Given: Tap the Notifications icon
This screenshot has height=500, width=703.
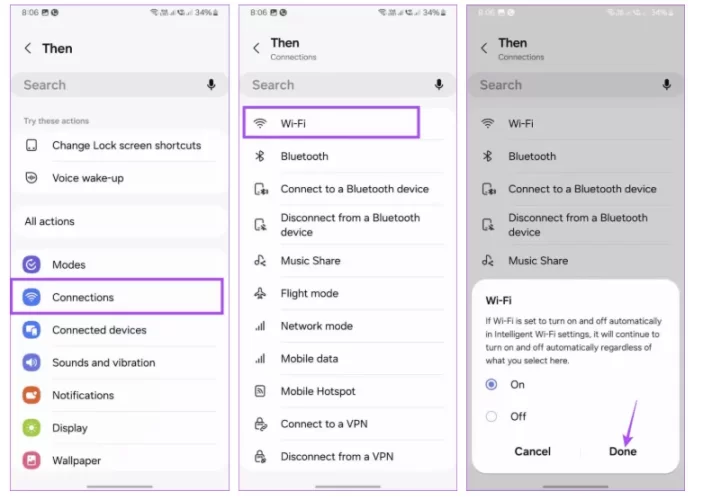Looking at the screenshot, I should point(31,396).
